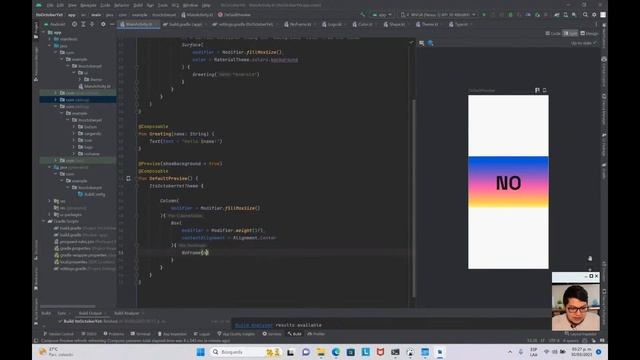Open the Version Control tool window
This screenshot has height=360, width=640.
pos(59,334)
